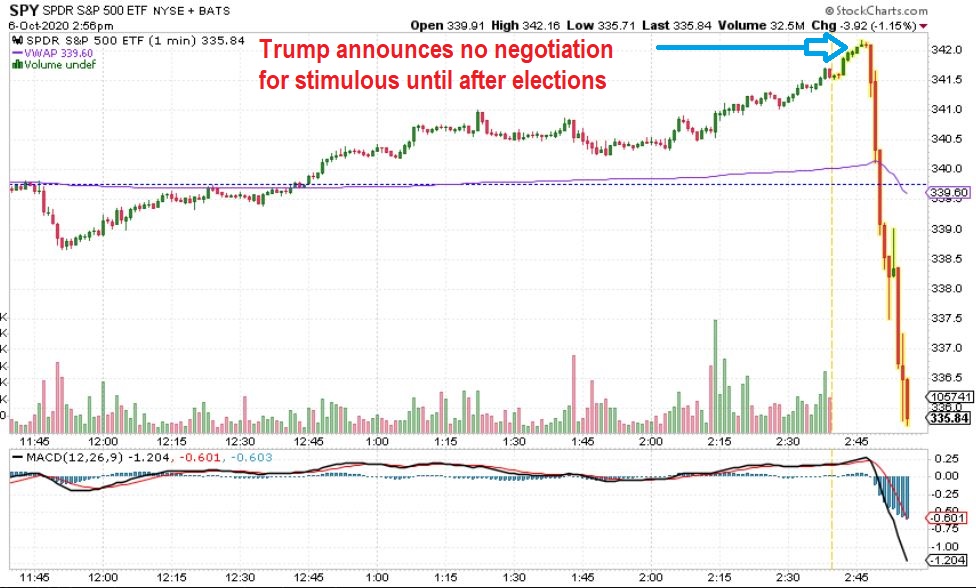Click the 341.0 price axis label

[947, 109]
